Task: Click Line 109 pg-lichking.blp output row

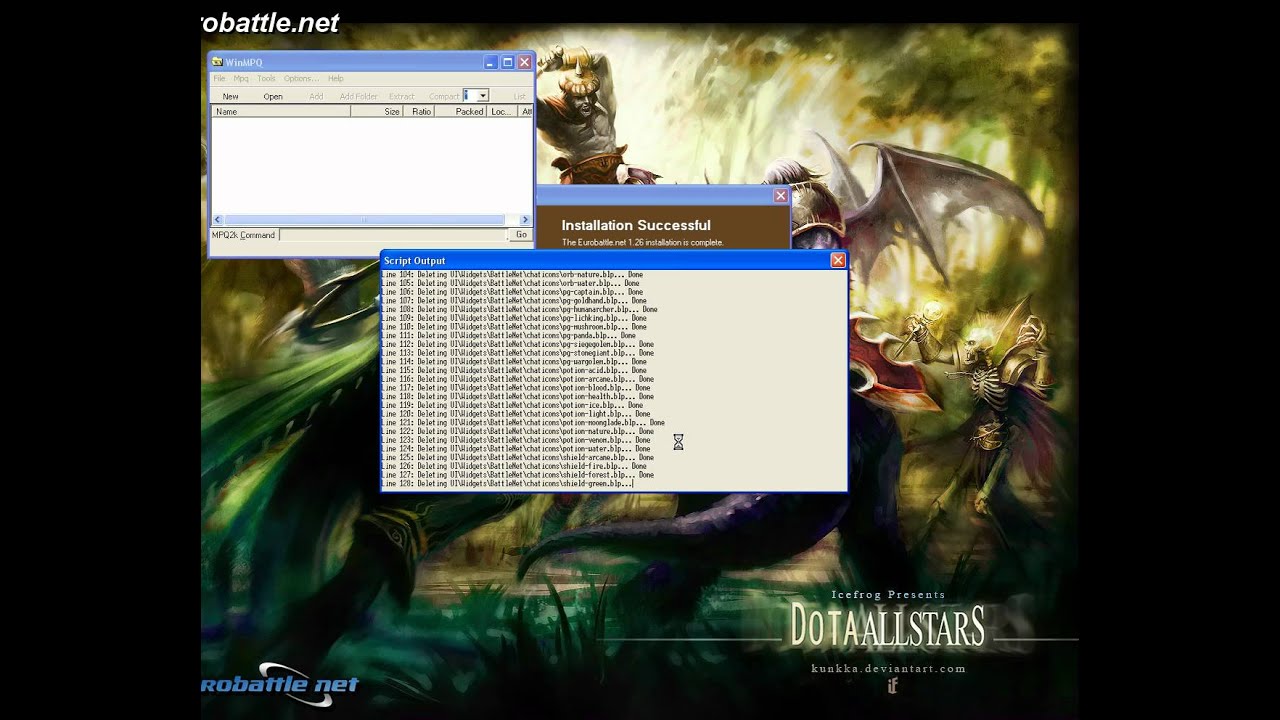Action: tap(512, 318)
